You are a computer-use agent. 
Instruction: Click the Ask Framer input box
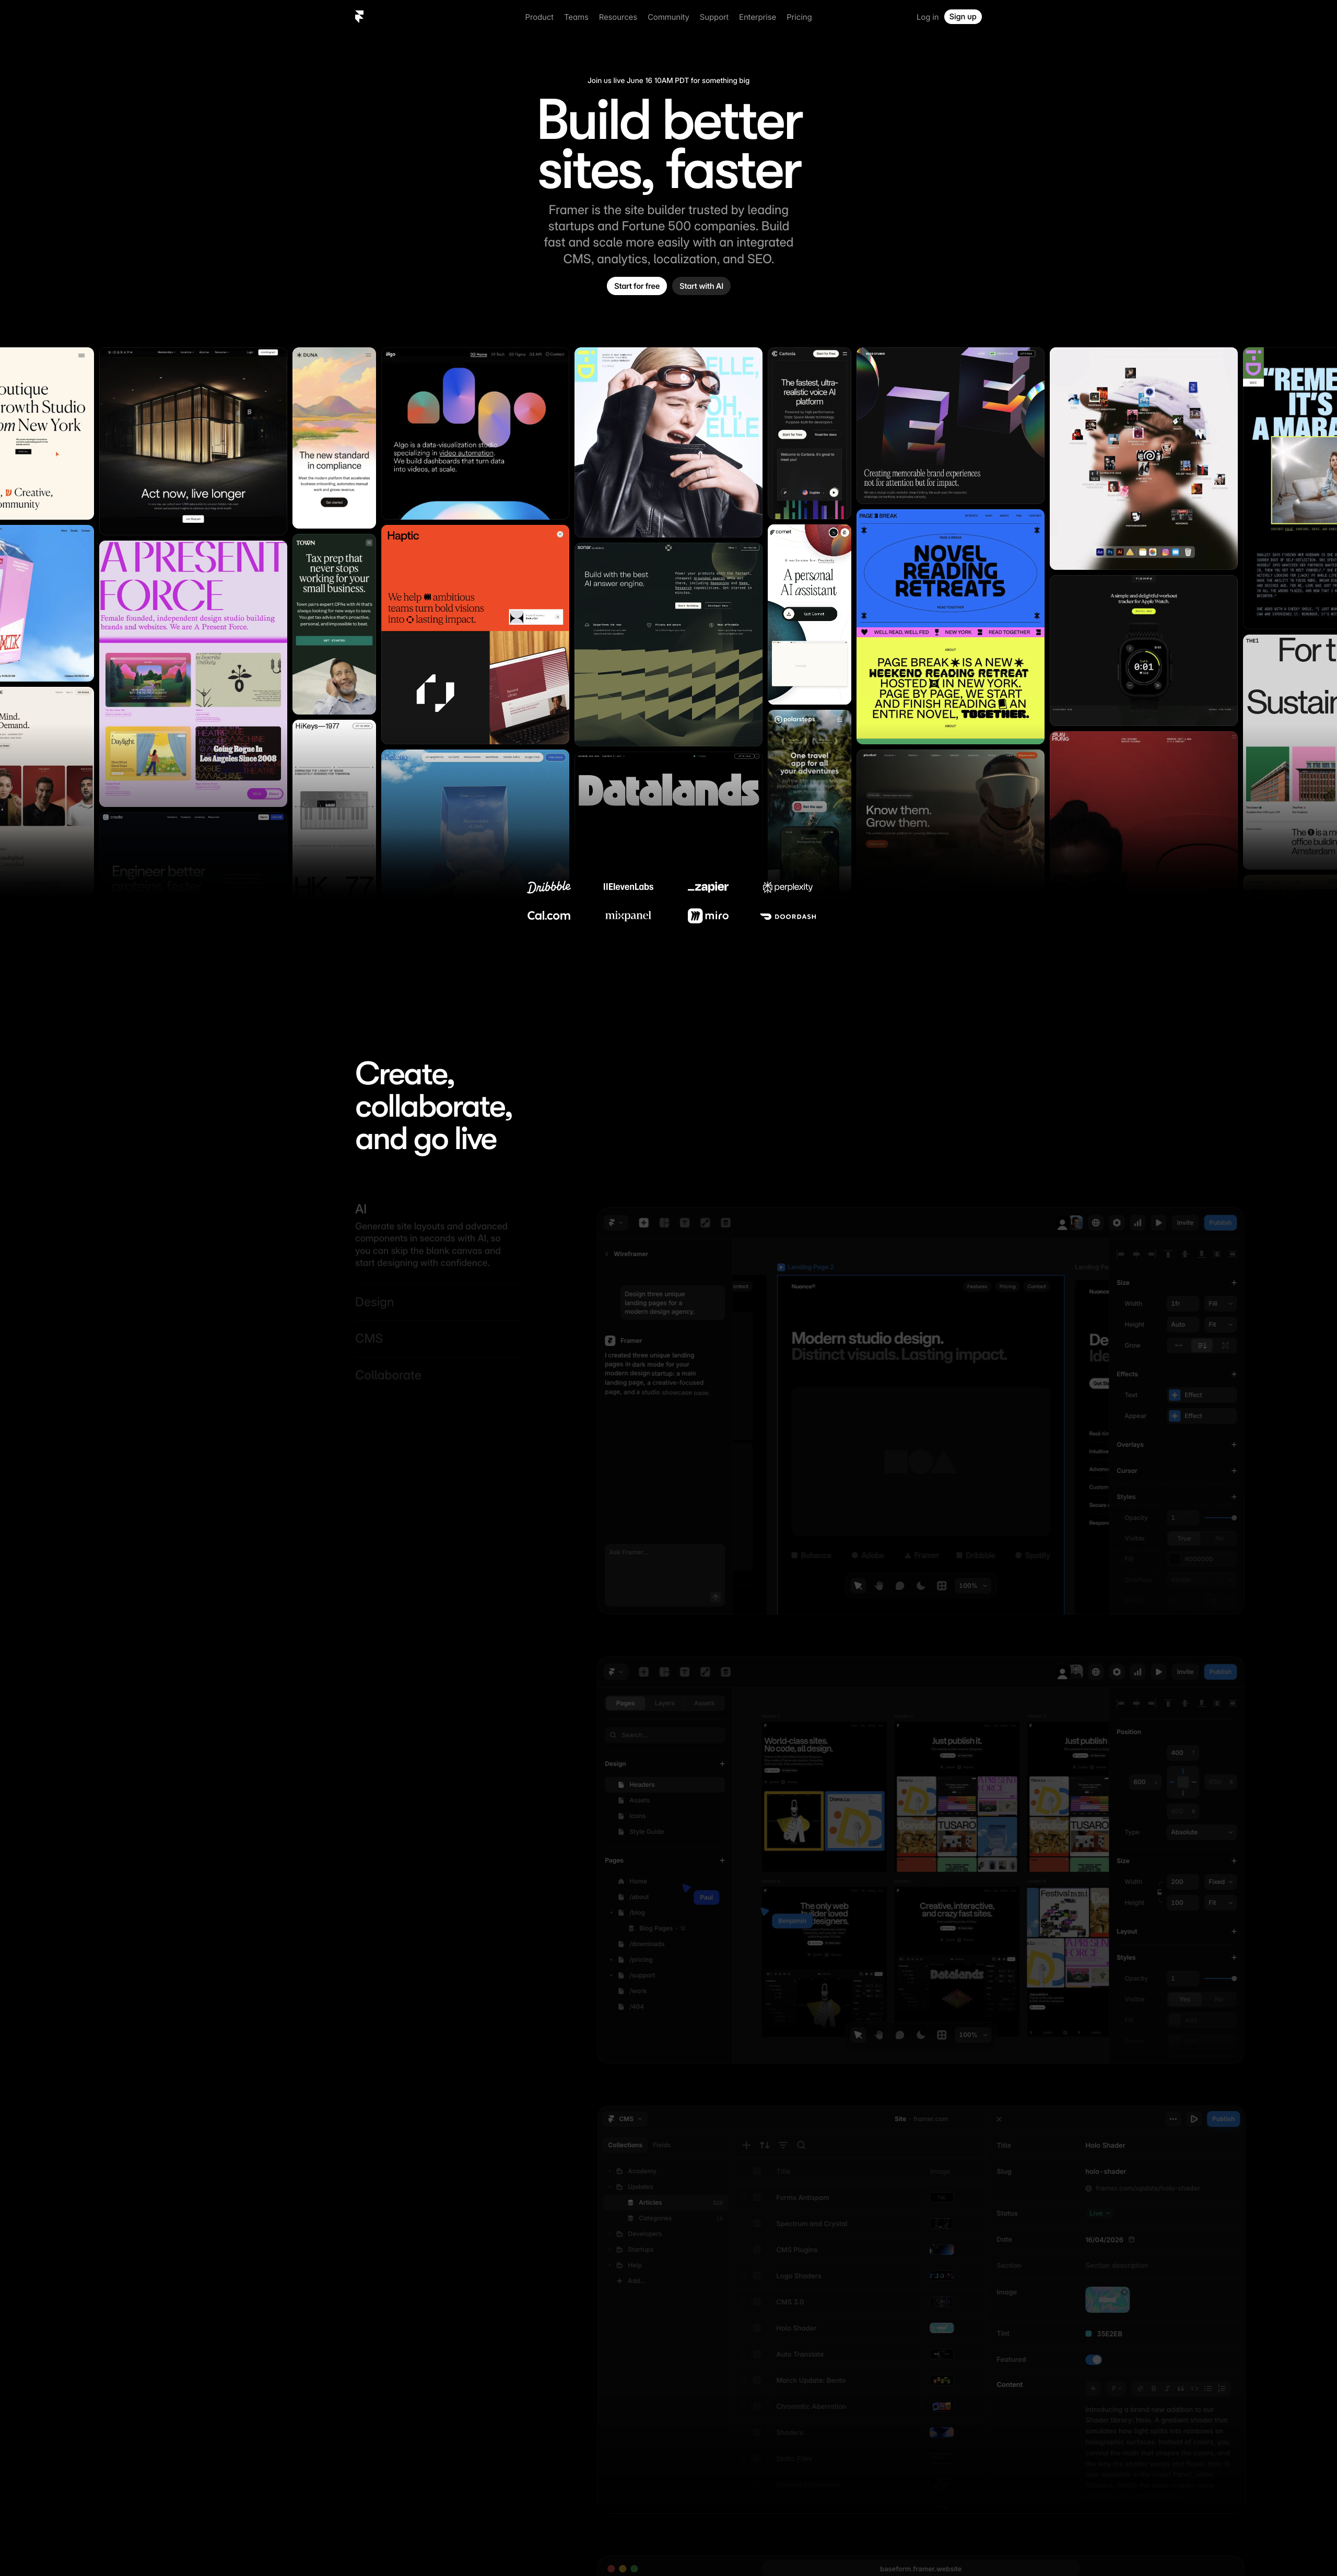665,1575
